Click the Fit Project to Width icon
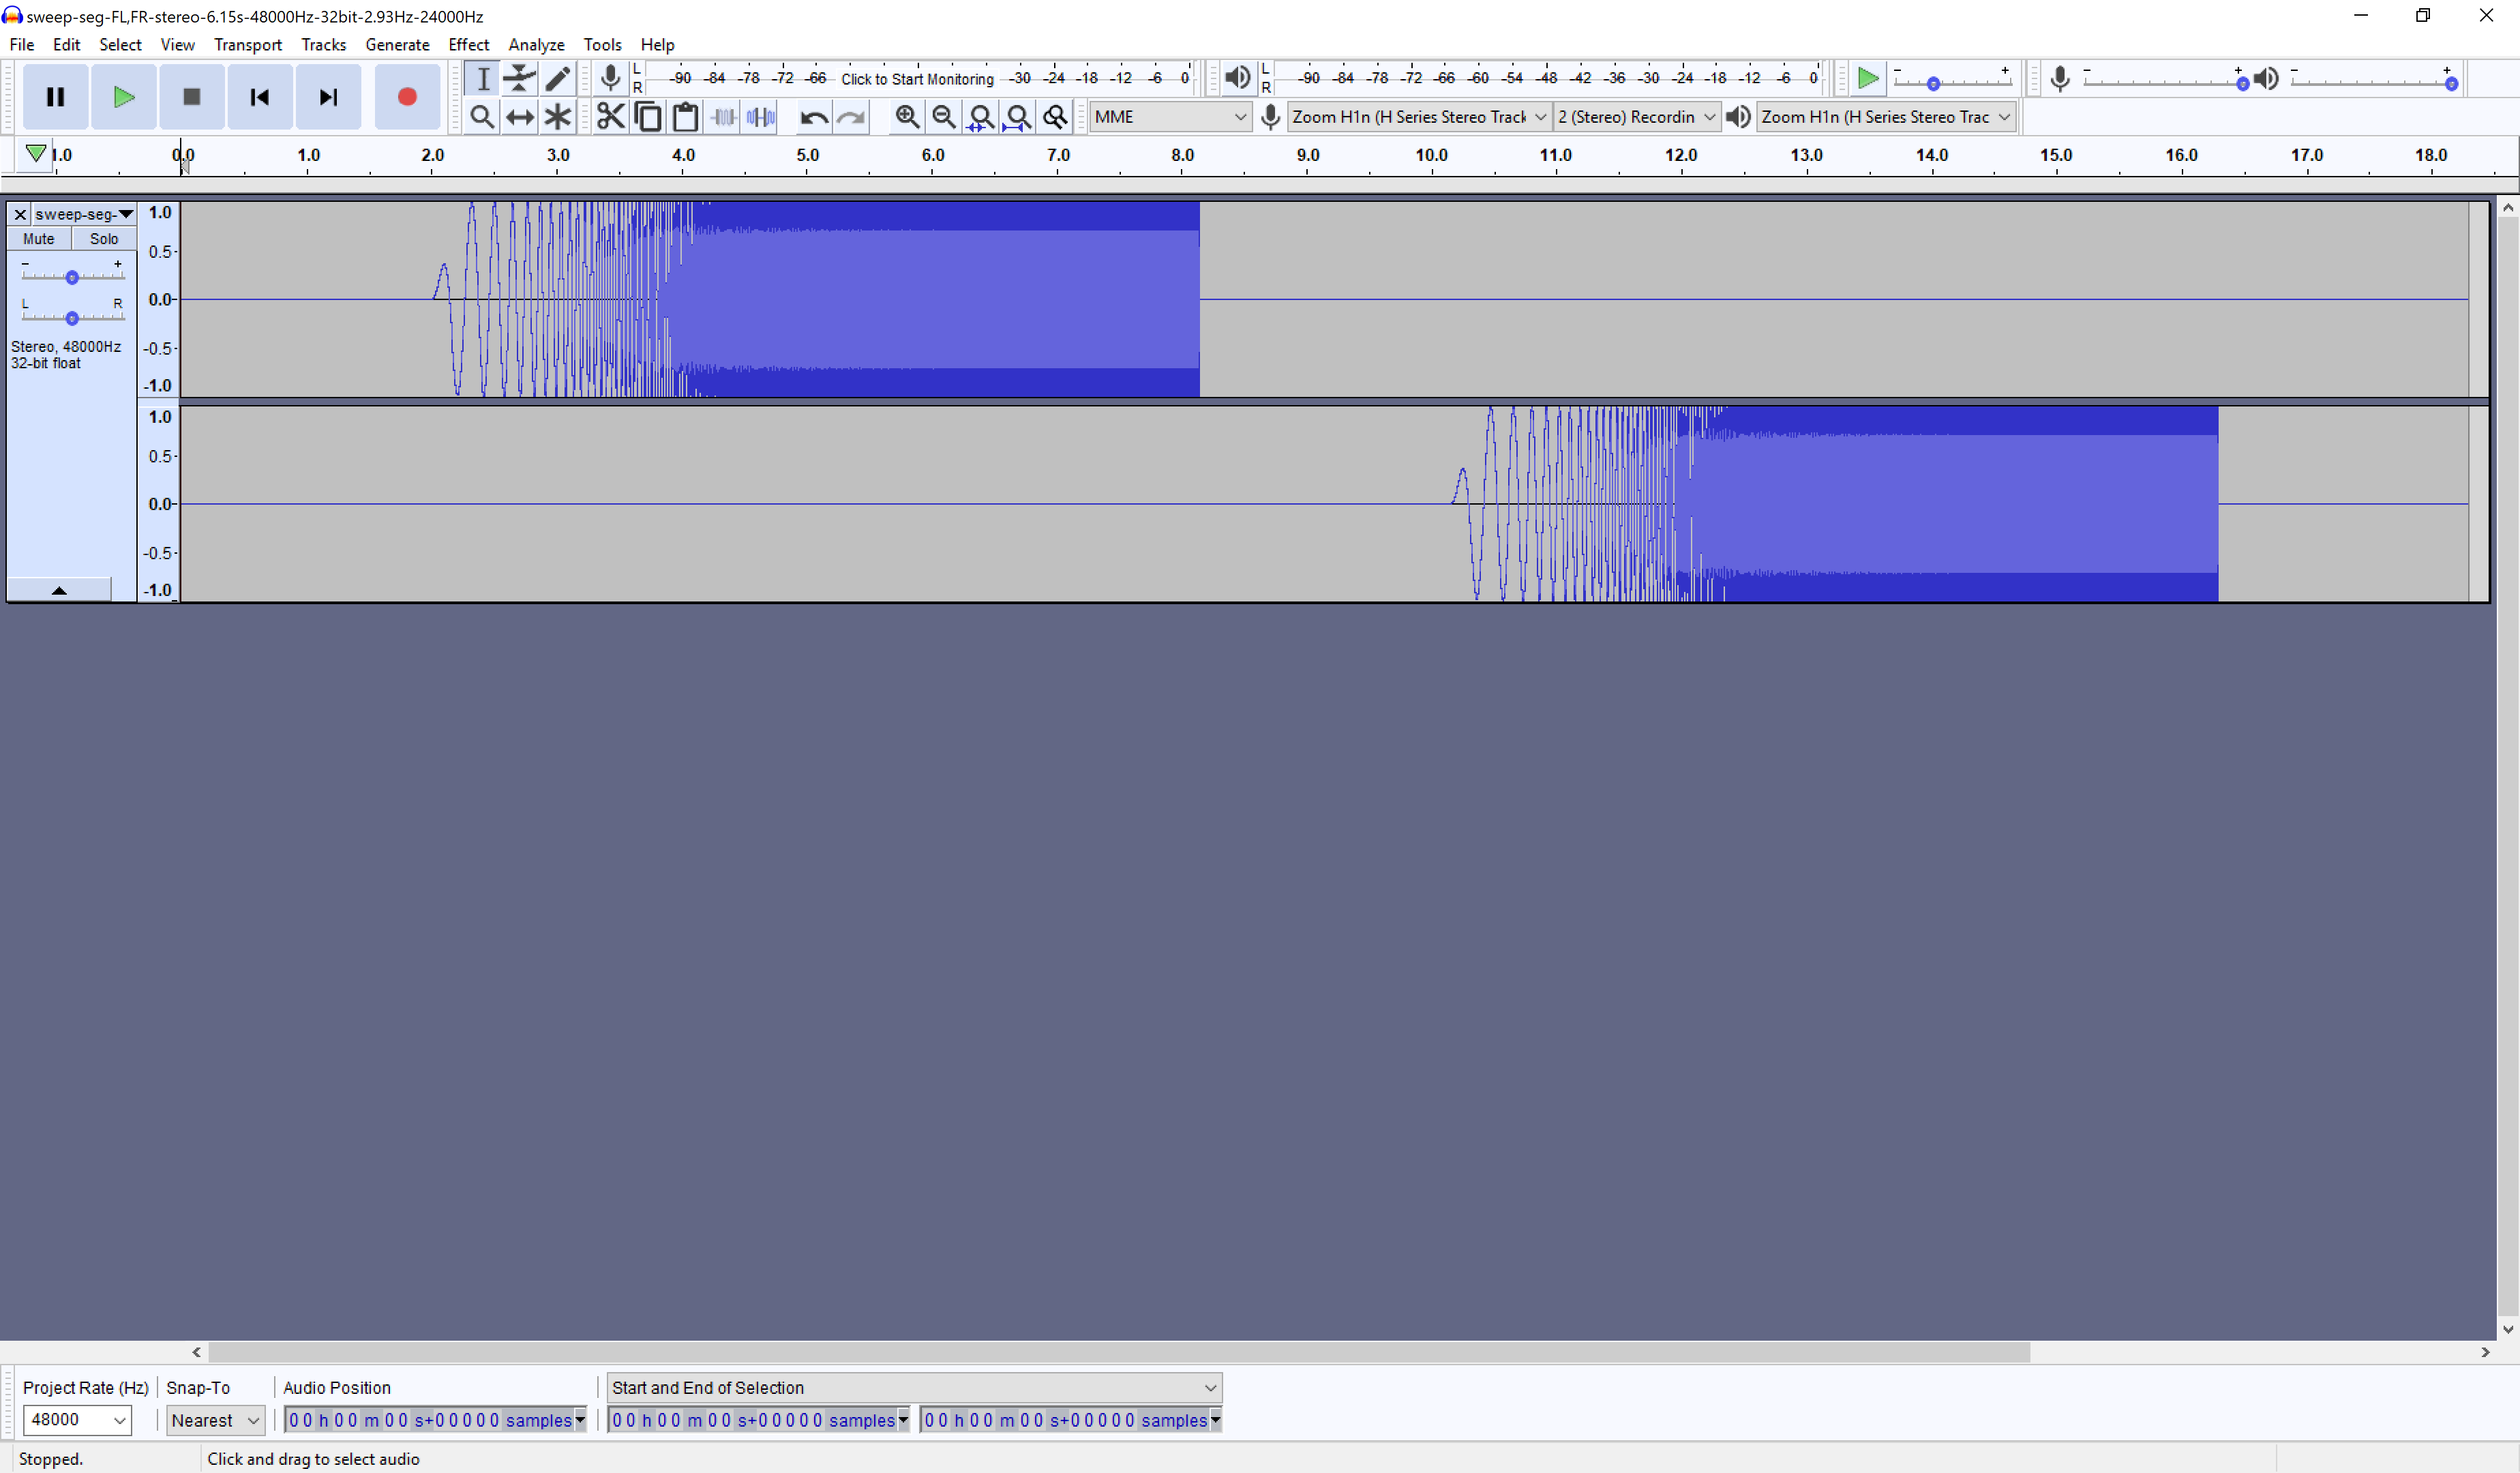This screenshot has height=1473, width=2520. click(x=1018, y=117)
